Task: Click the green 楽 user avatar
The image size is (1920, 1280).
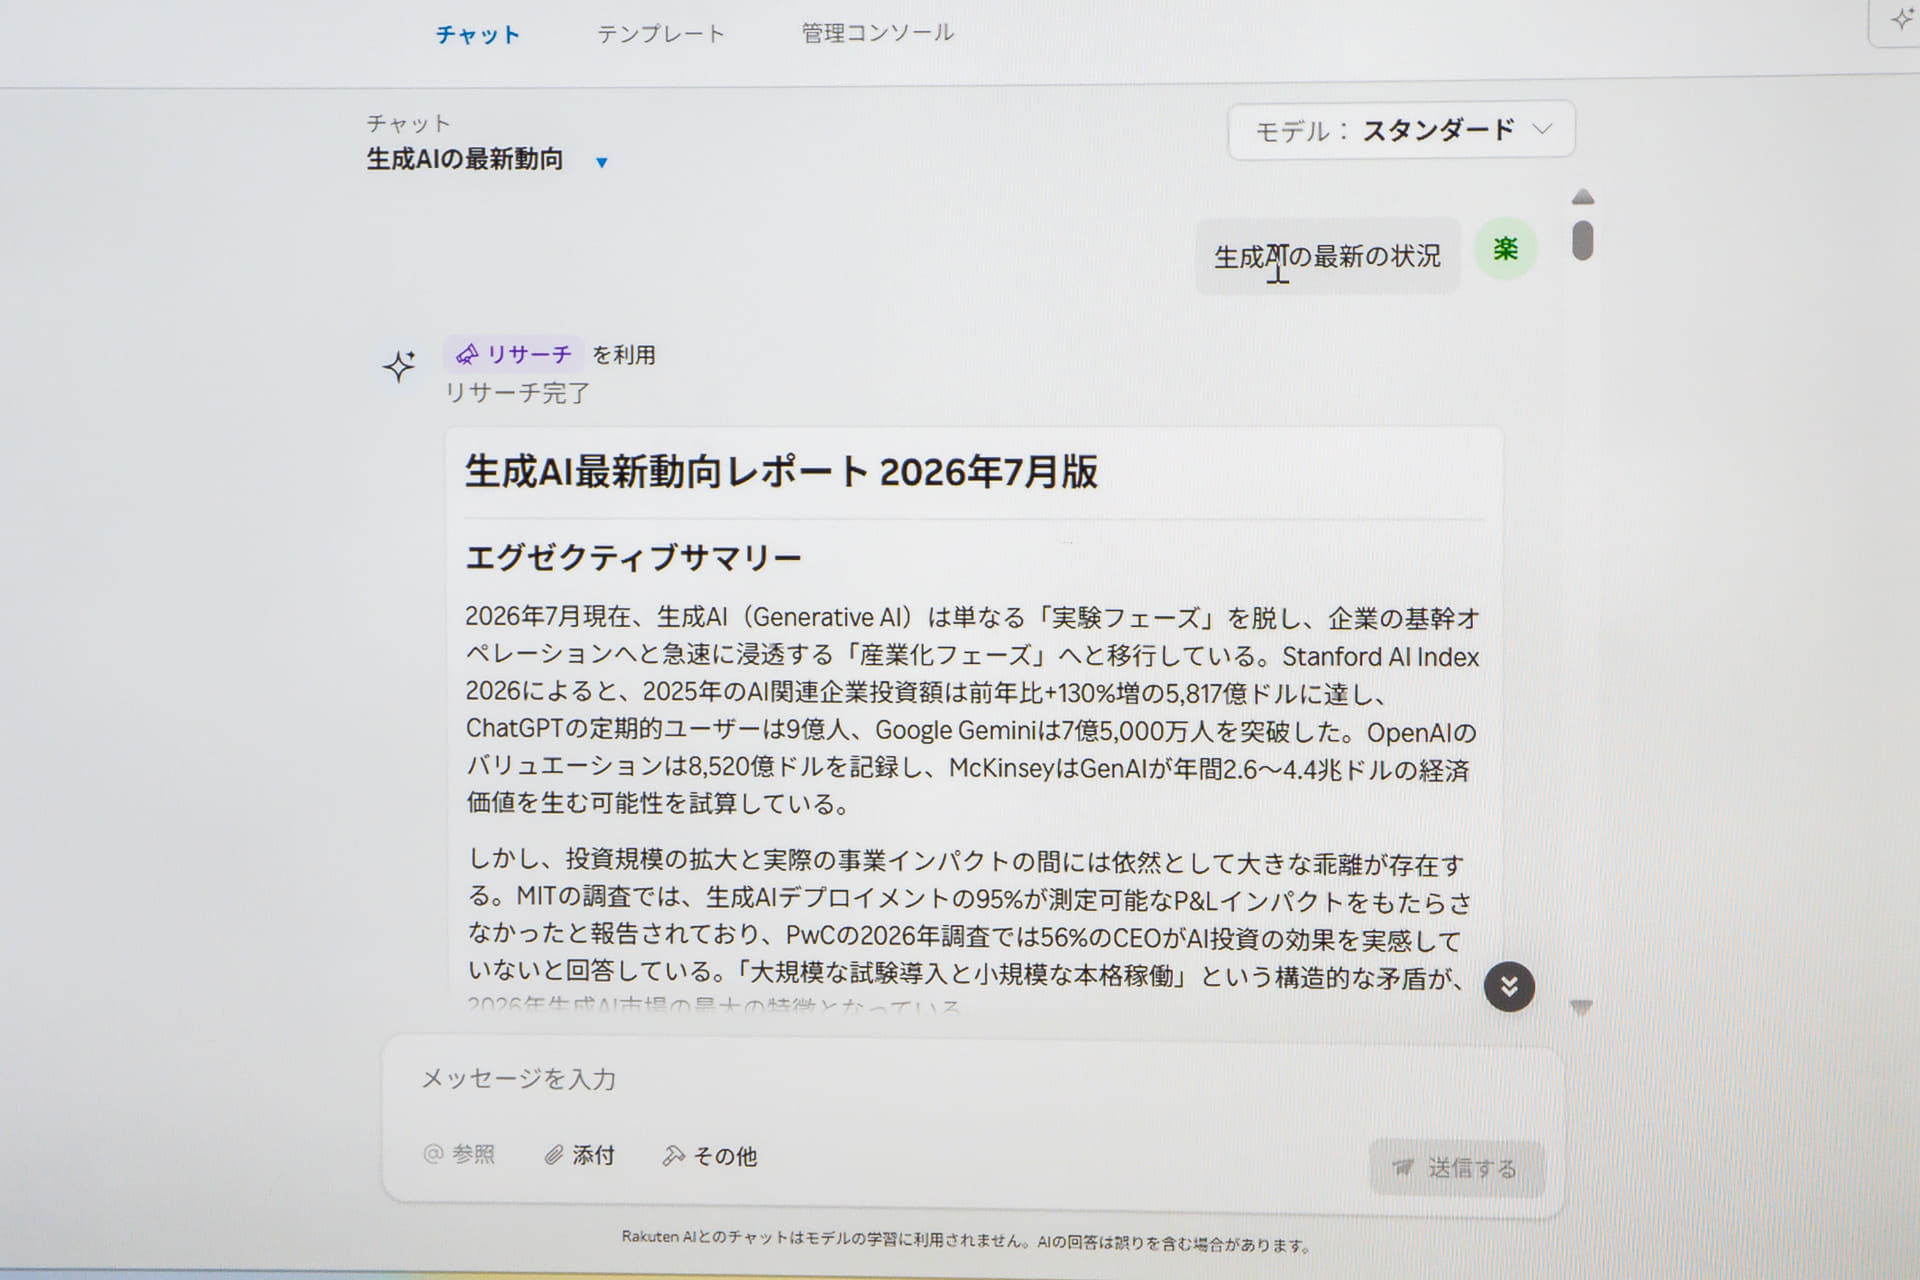Action: 1505,248
